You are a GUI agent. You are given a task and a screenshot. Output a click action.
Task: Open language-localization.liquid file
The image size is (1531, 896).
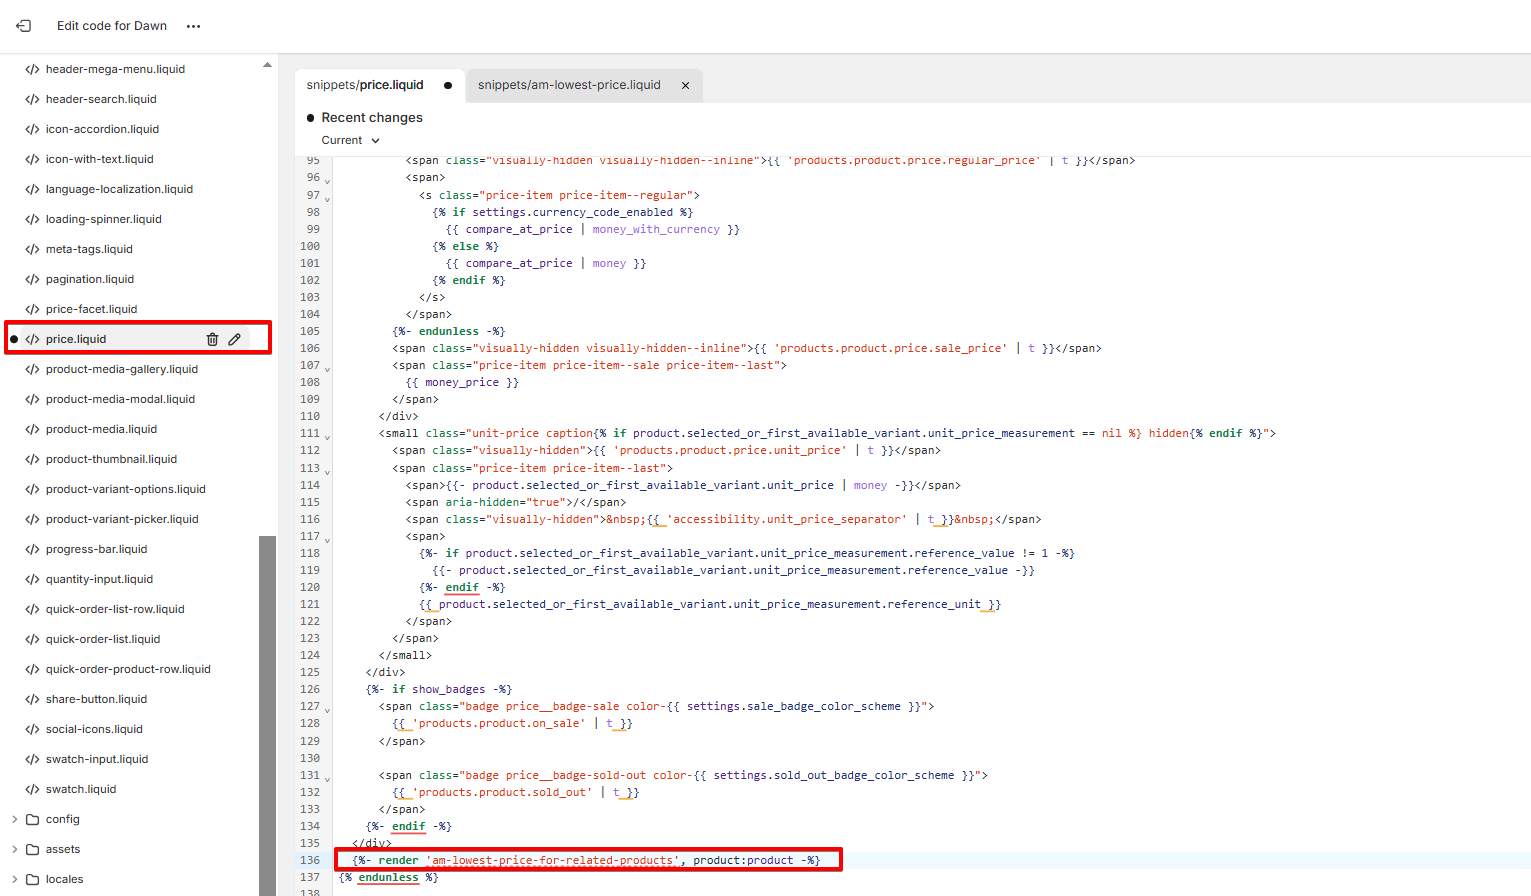tap(119, 189)
